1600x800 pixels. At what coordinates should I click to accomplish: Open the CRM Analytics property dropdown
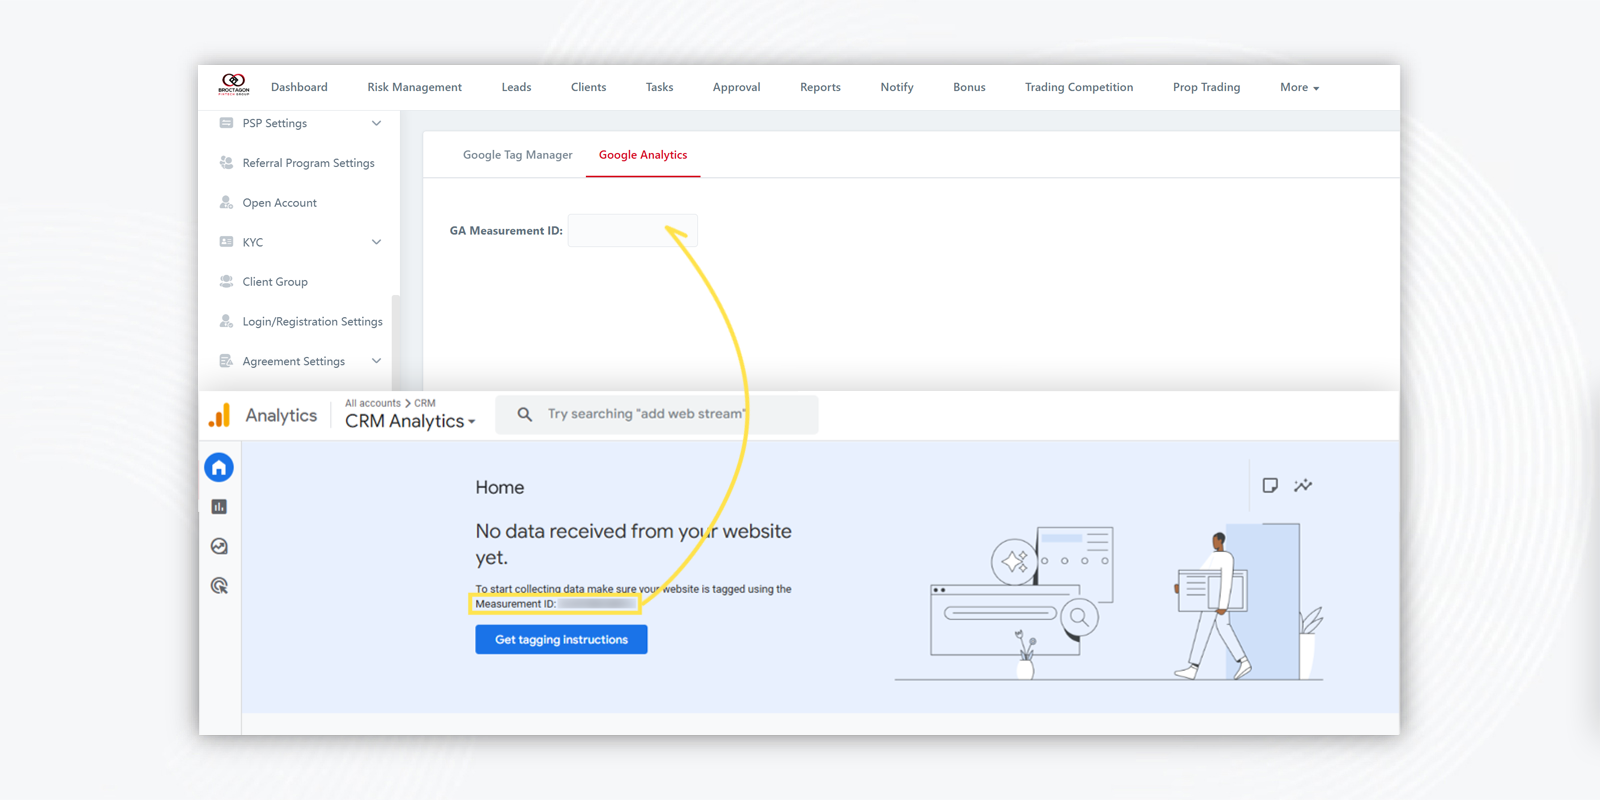[x=410, y=422]
